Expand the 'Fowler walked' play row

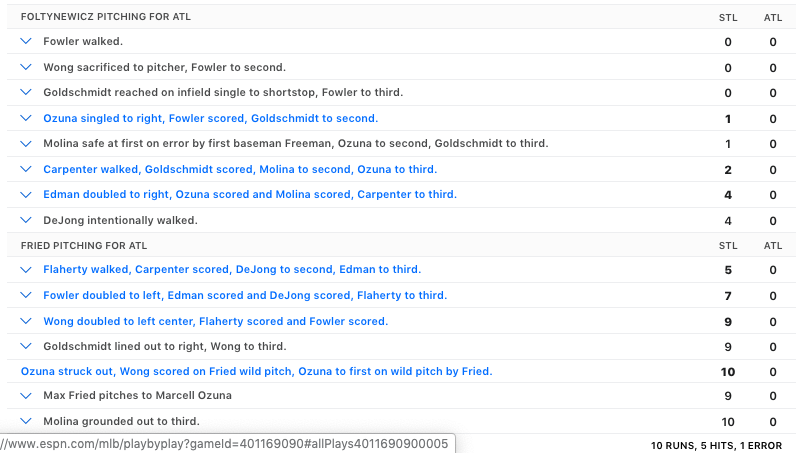coord(27,42)
